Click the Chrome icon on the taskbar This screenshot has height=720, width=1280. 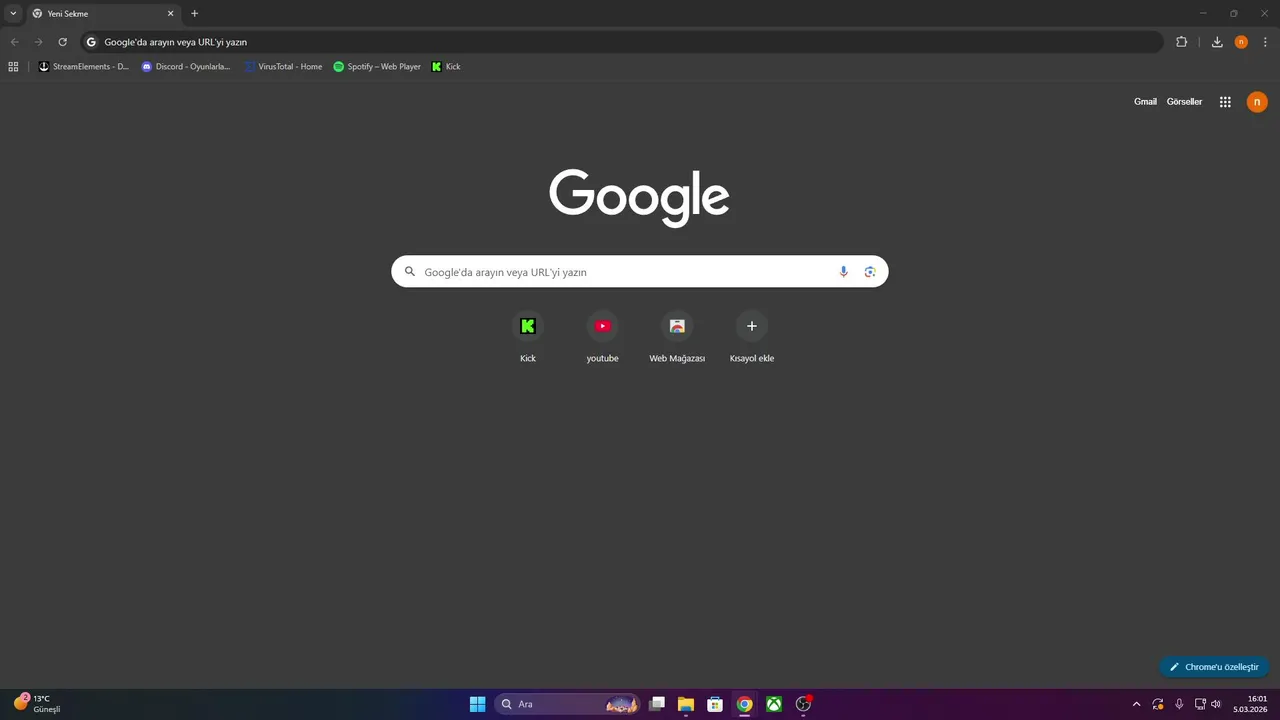click(744, 704)
